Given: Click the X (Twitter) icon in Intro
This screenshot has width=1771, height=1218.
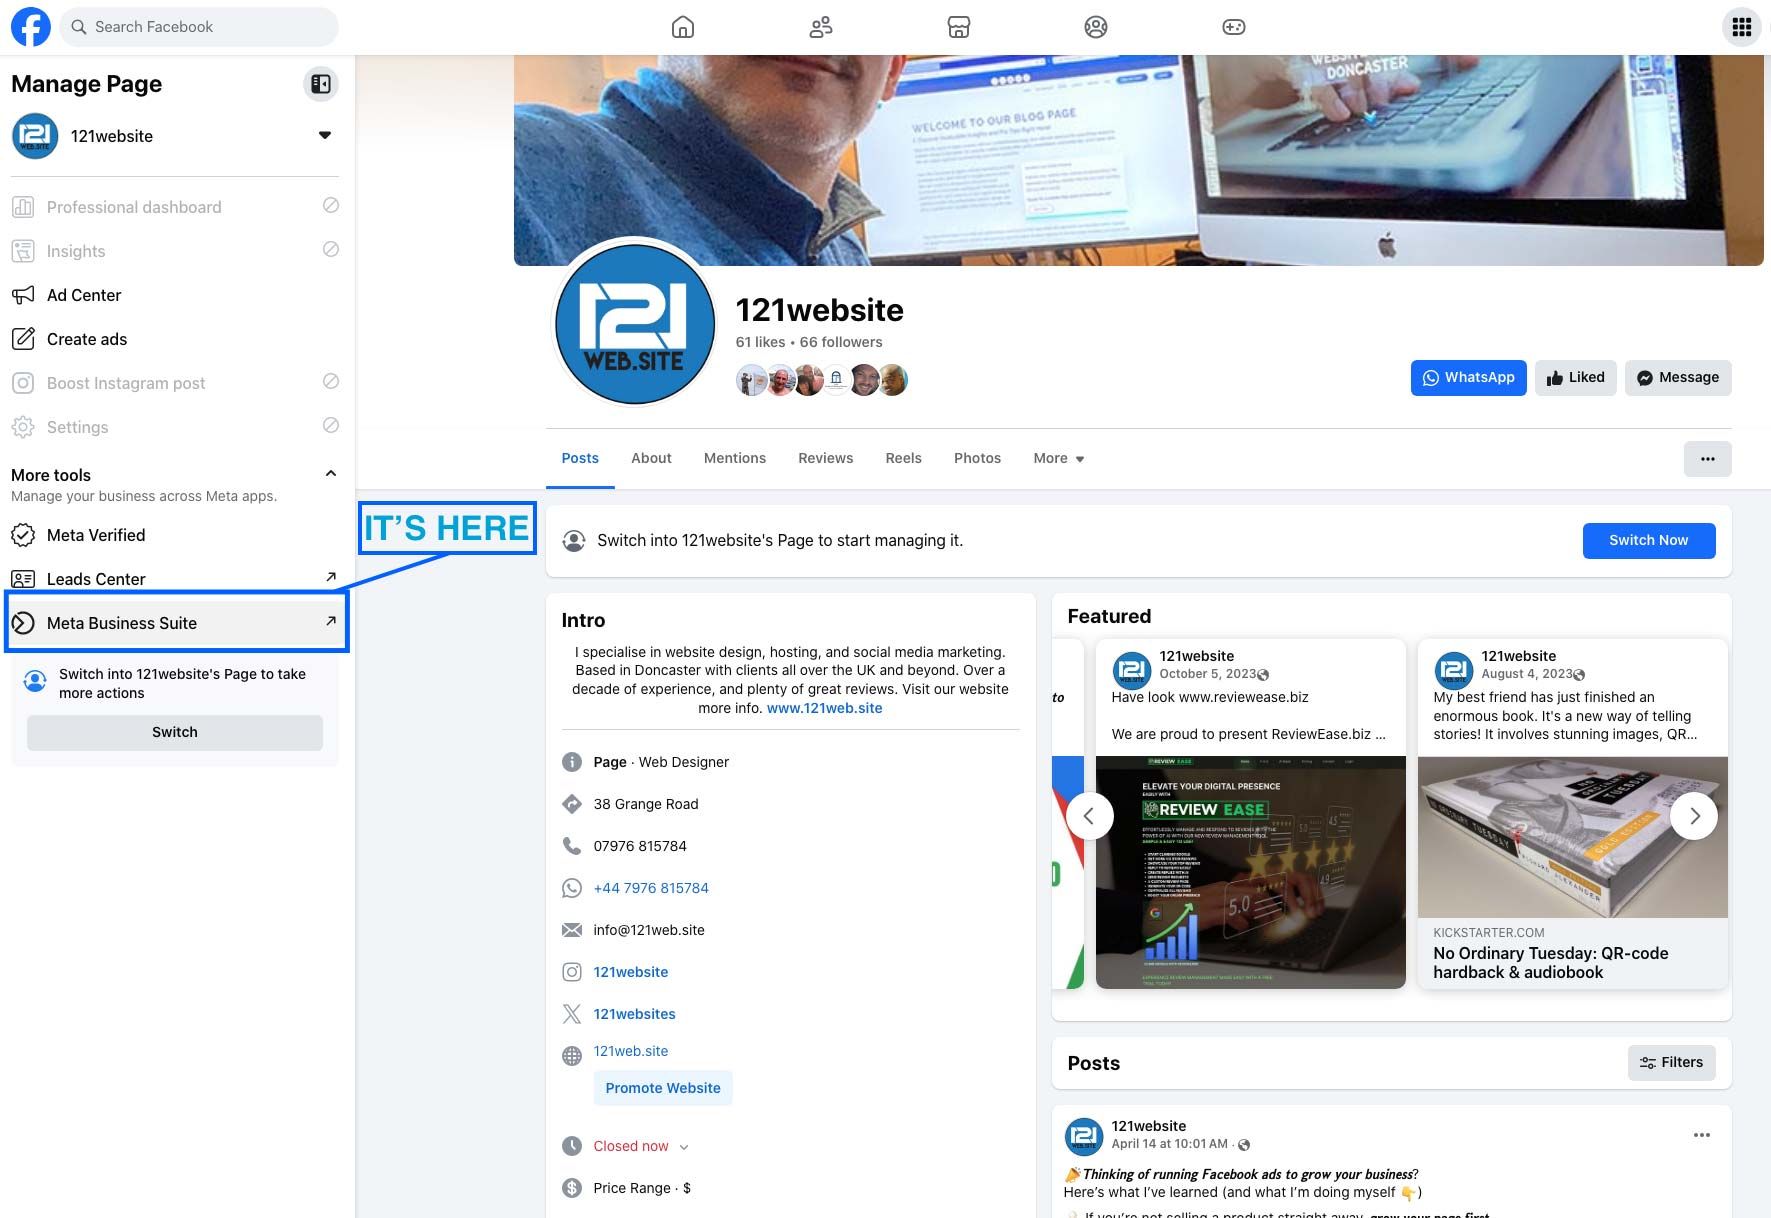Looking at the screenshot, I should coord(572,1014).
